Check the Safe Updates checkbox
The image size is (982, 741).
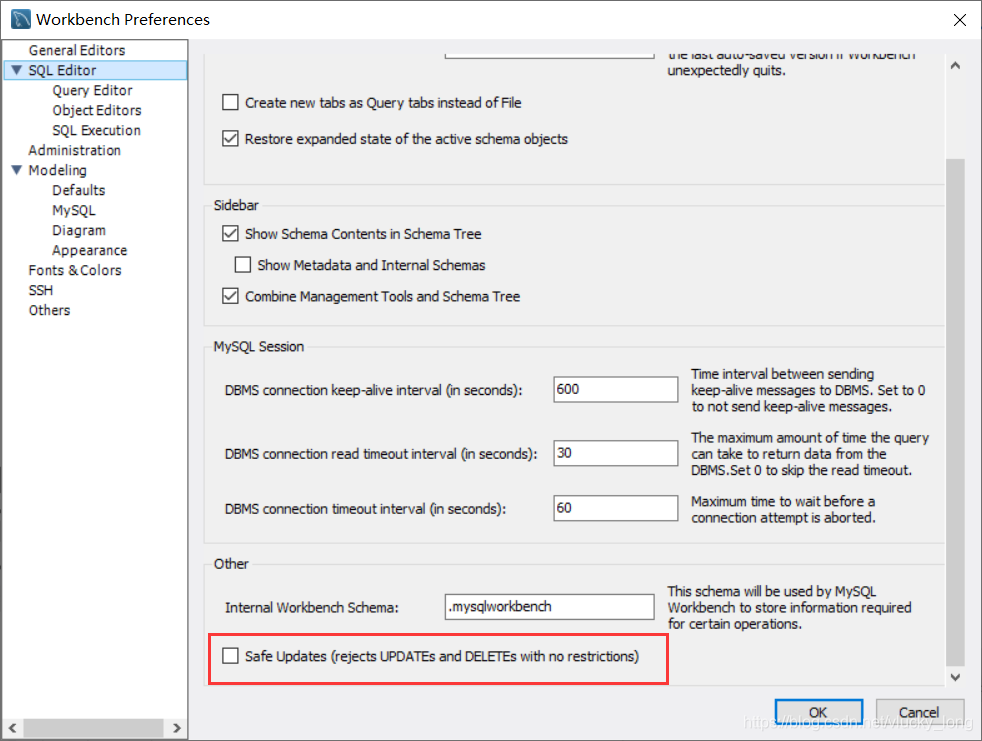click(x=230, y=656)
